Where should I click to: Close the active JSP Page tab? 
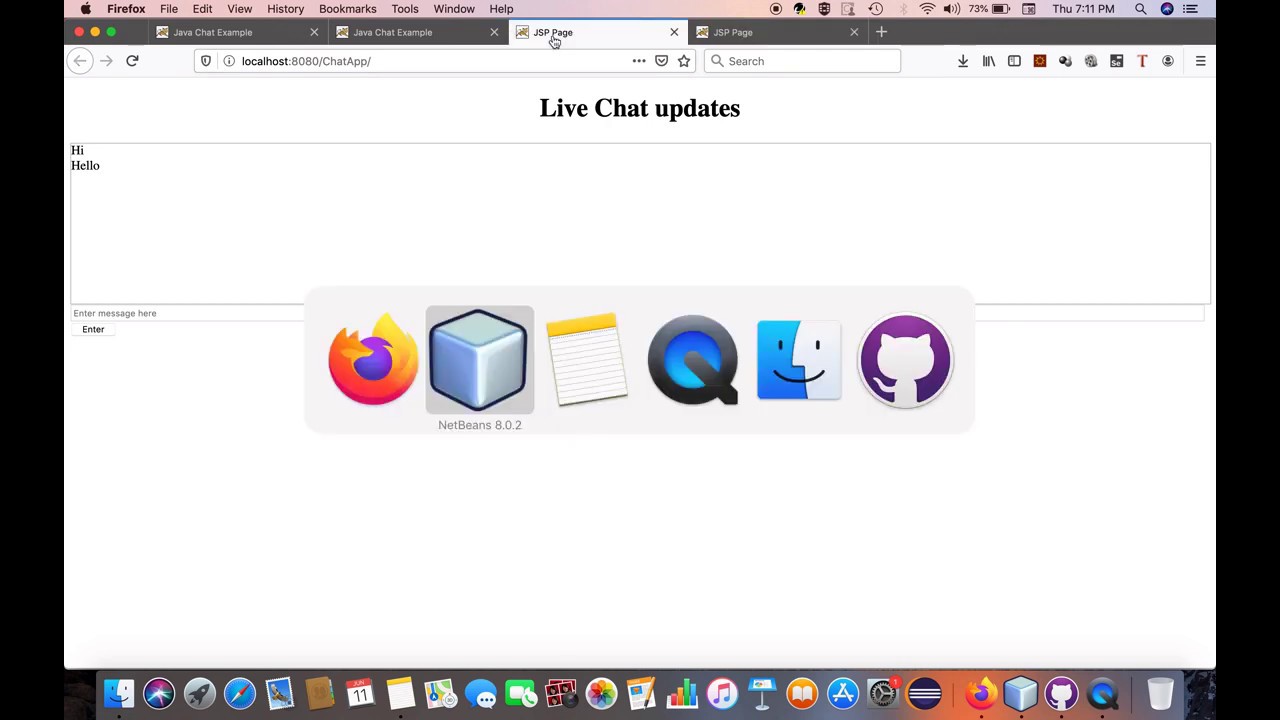[674, 32]
